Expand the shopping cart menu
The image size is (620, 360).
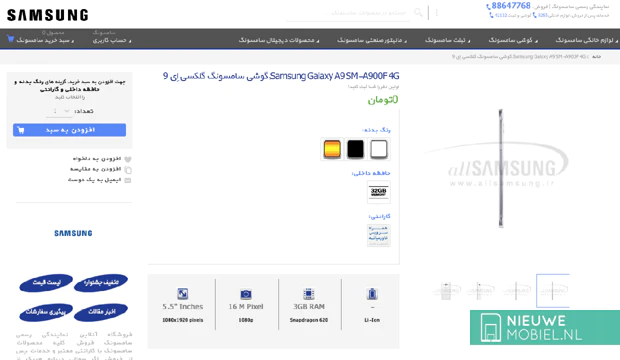(x=45, y=40)
